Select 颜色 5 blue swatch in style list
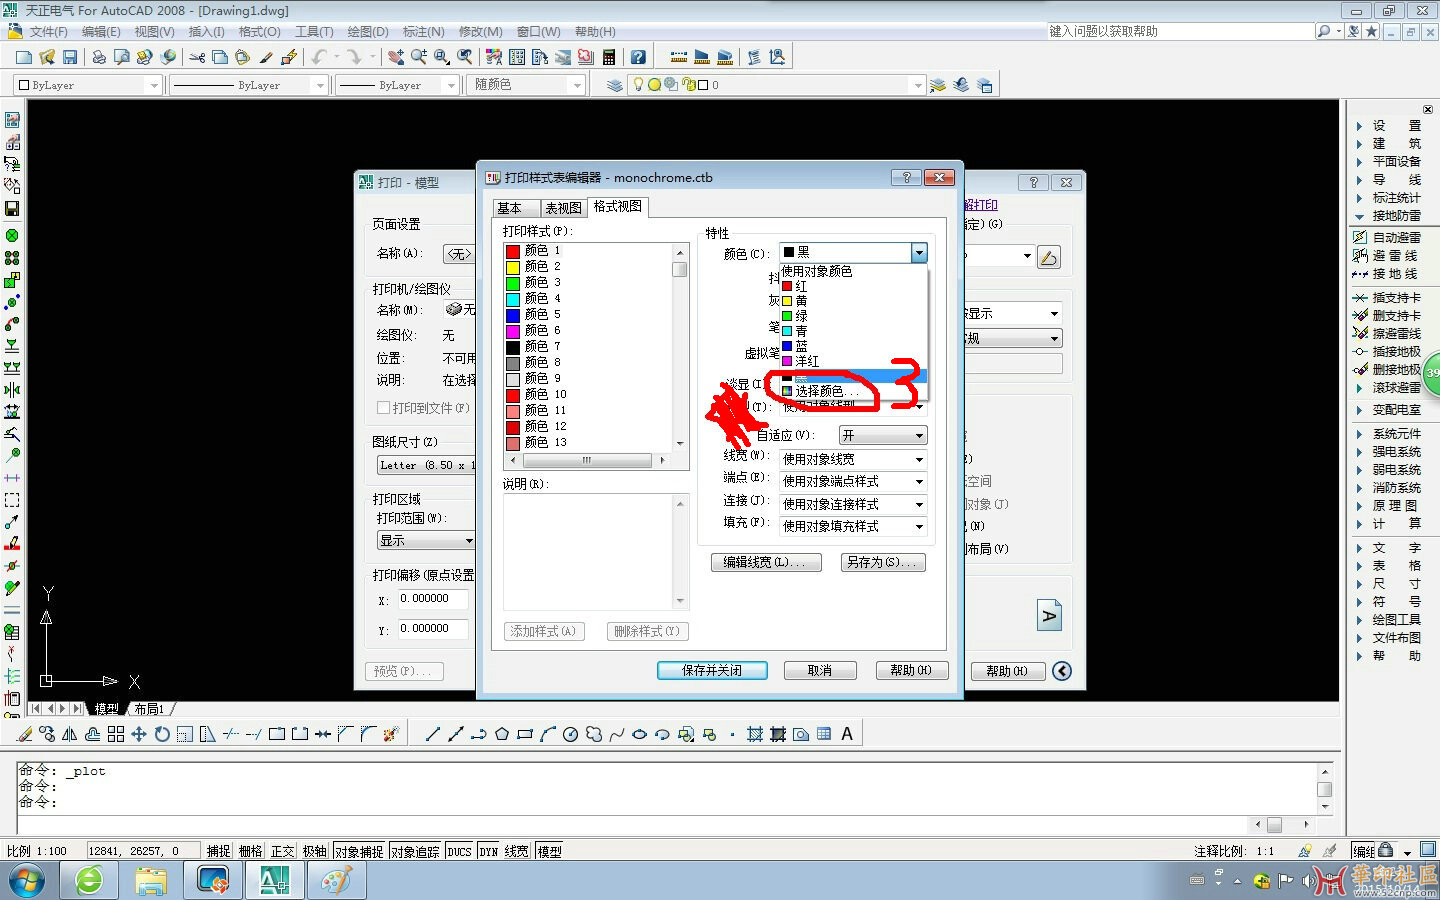 [x=513, y=315]
